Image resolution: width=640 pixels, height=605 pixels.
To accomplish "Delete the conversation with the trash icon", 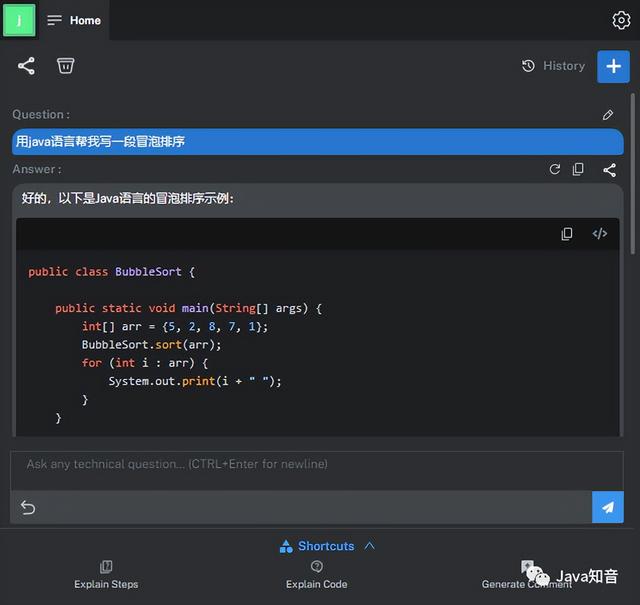I will (x=65, y=66).
